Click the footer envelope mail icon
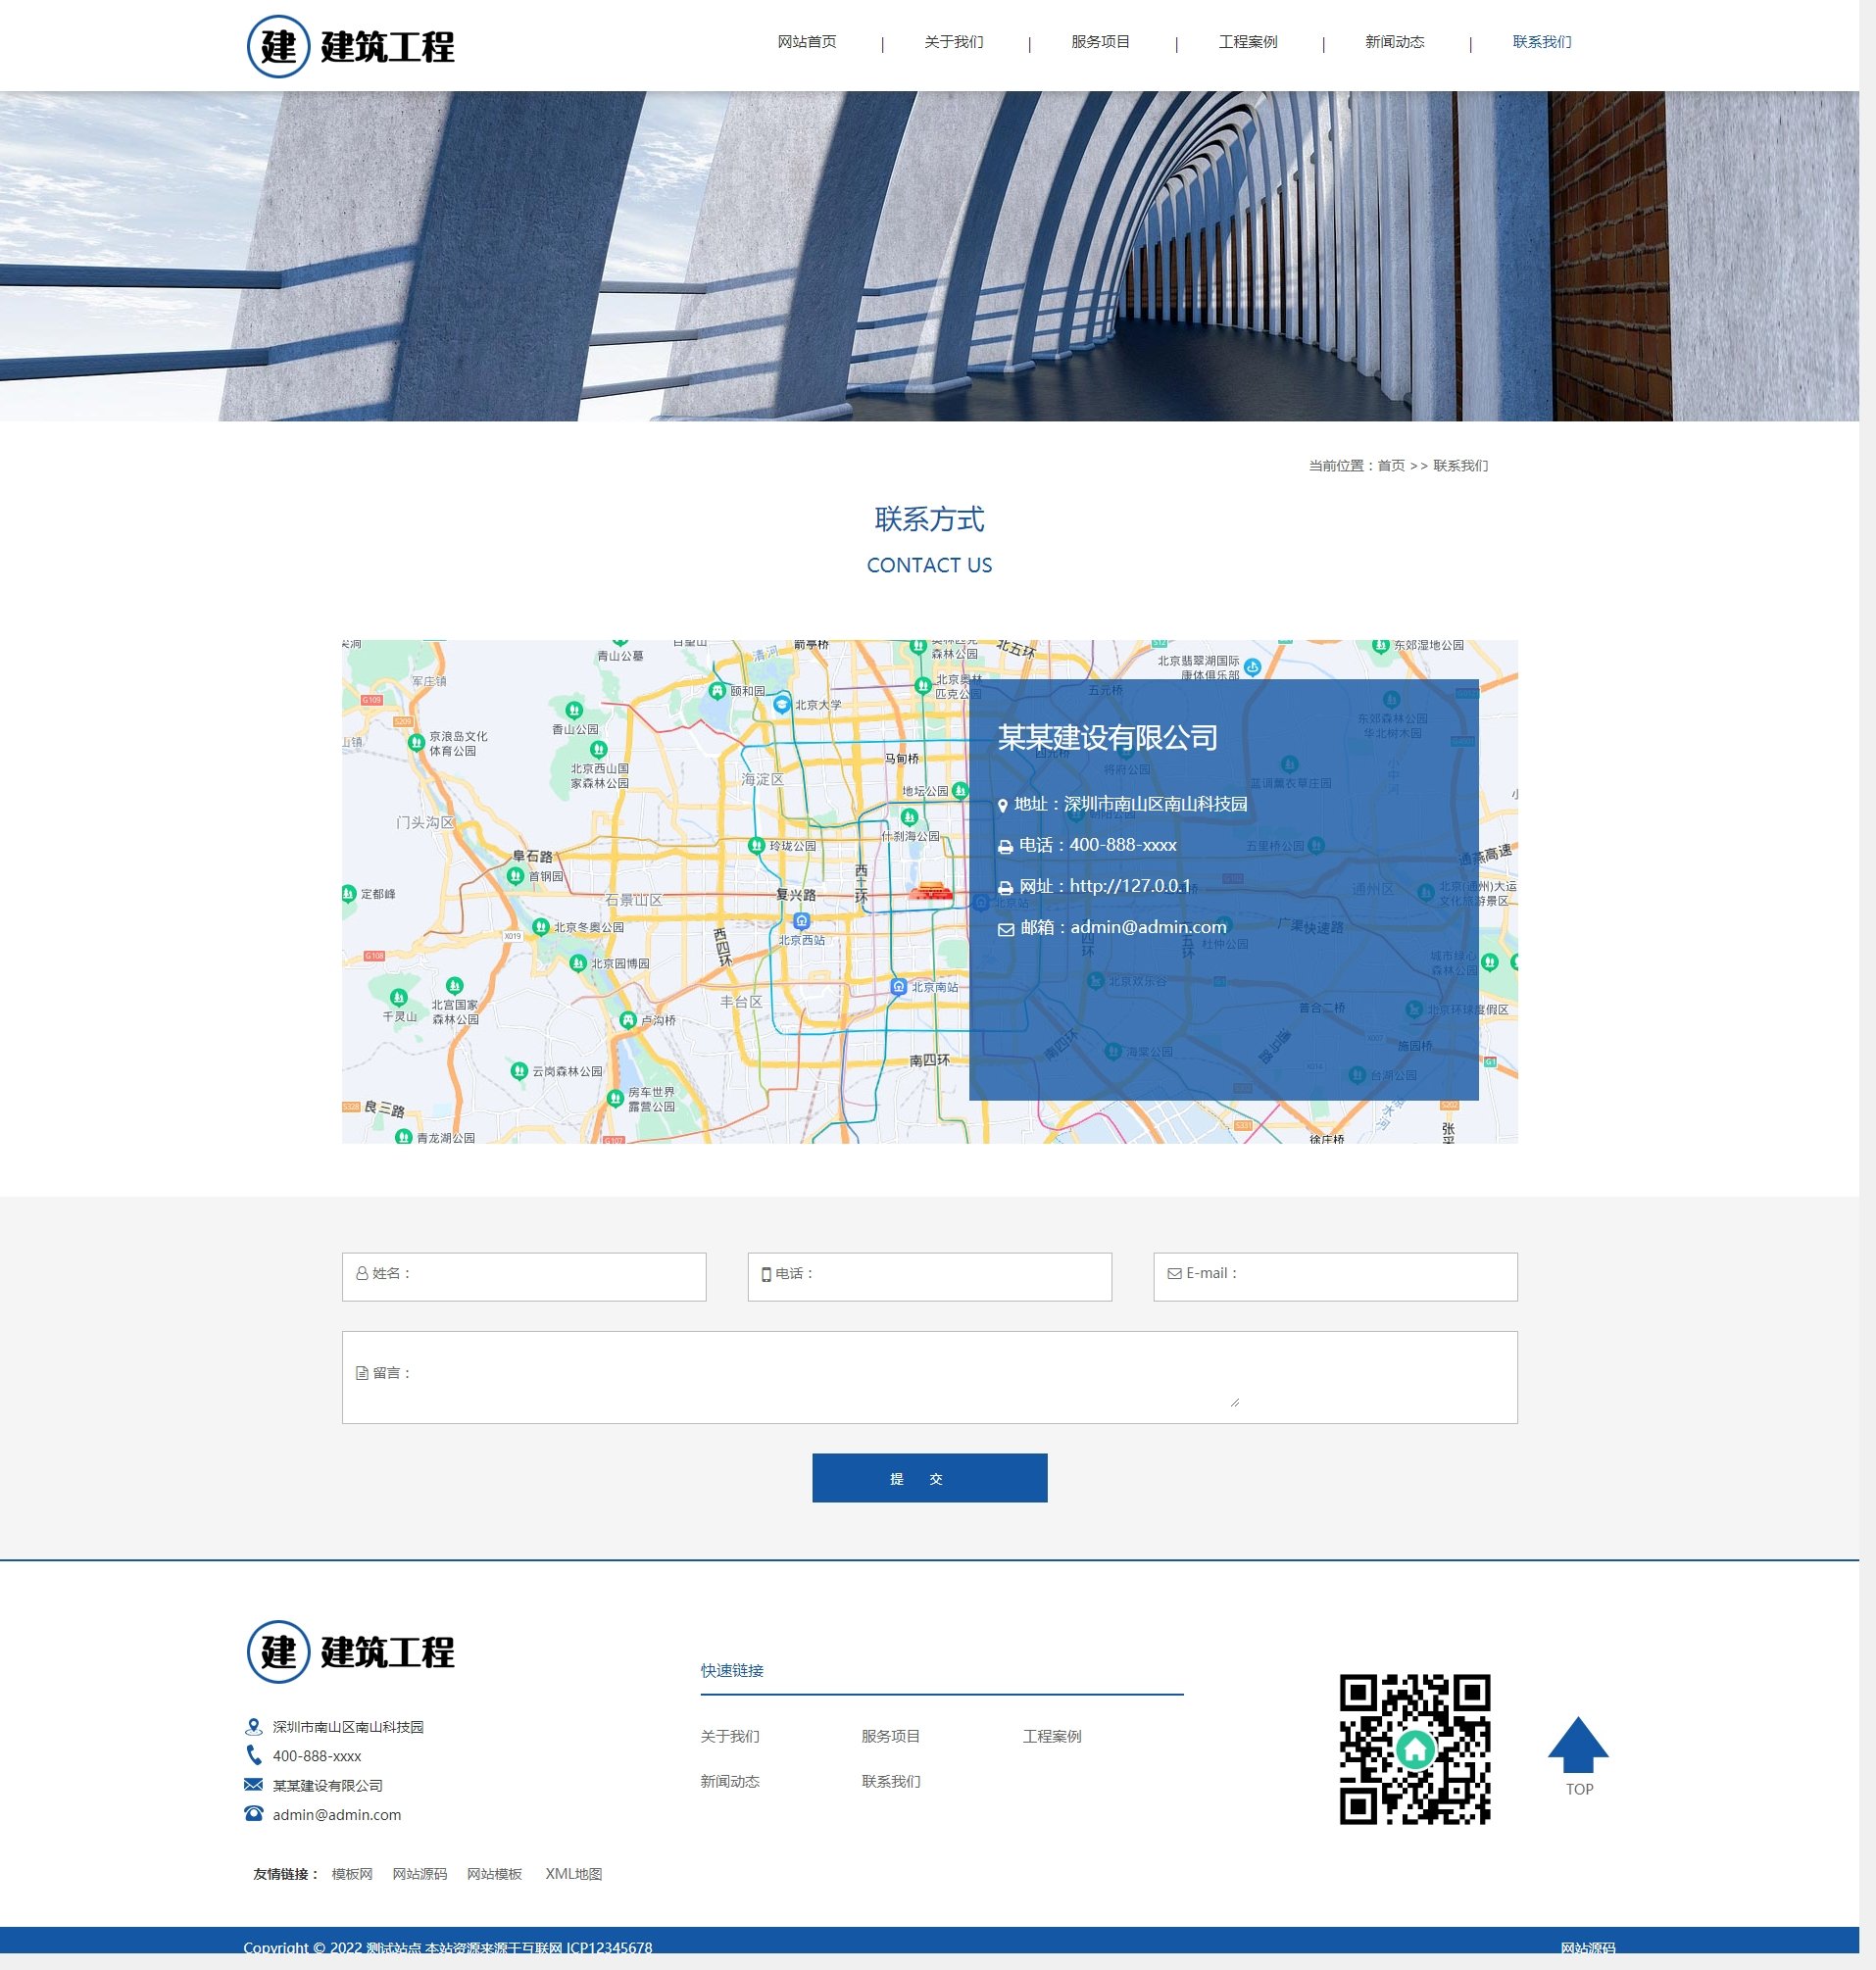The height and width of the screenshot is (1970, 1876). tap(254, 1785)
